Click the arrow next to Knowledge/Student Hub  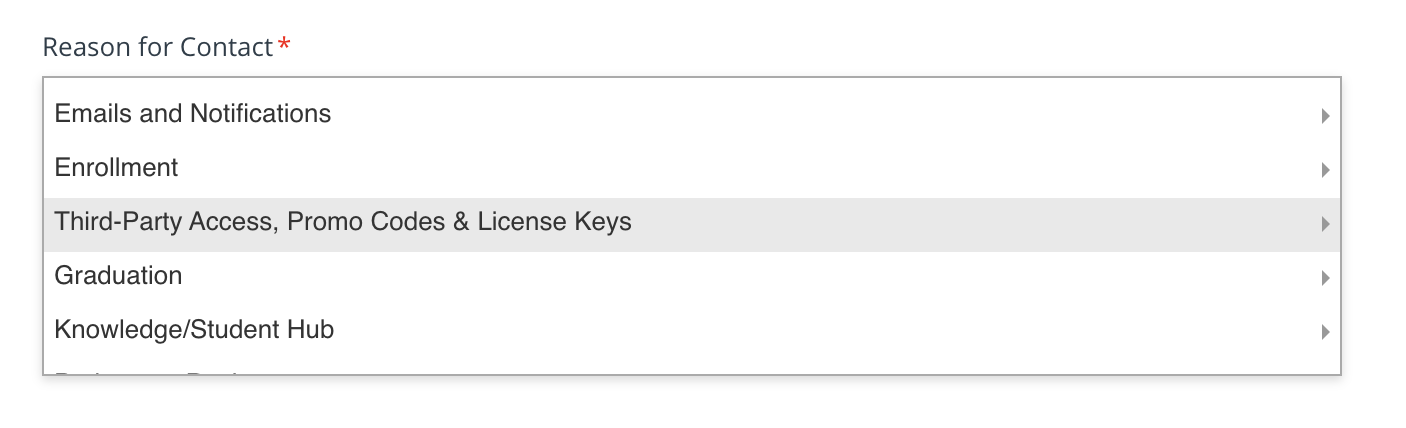pyautogui.click(x=1325, y=332)
